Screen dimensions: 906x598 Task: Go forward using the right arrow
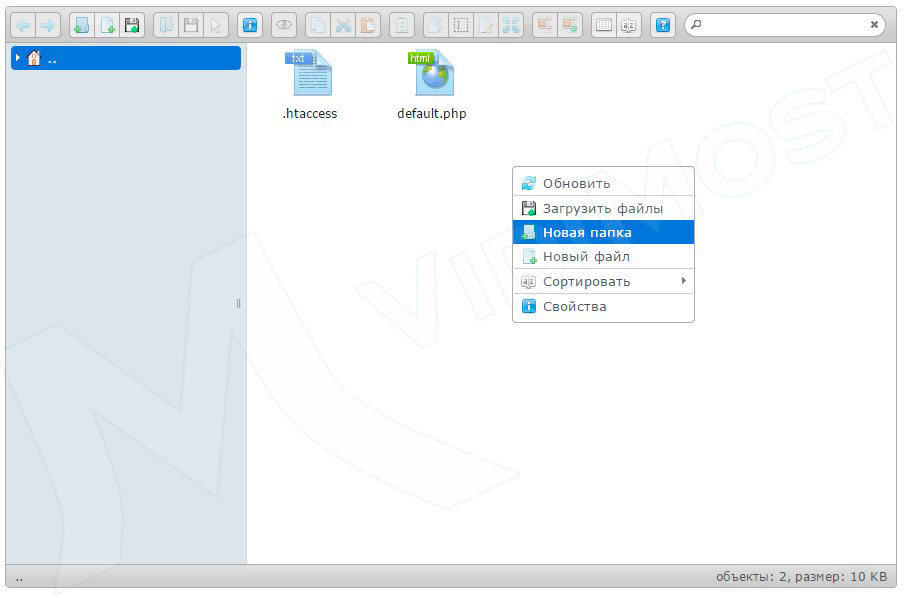(x=48, y=25)
